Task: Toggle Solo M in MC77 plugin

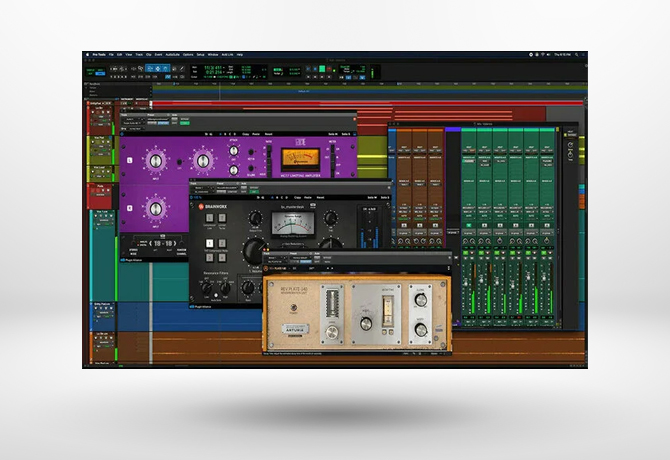Action: click(333, 134)
